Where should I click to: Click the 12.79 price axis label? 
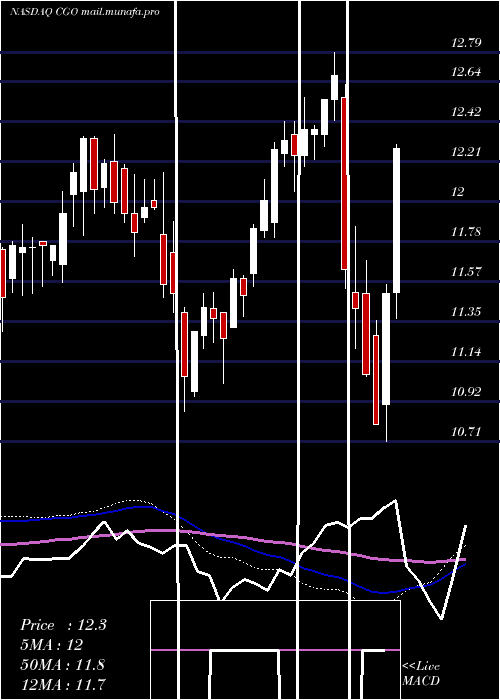(466, 43)
